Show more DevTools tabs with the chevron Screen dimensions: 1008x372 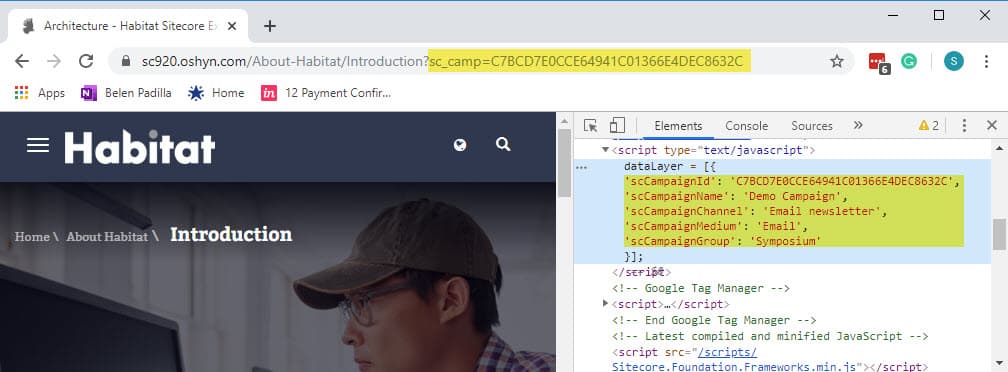858,125
